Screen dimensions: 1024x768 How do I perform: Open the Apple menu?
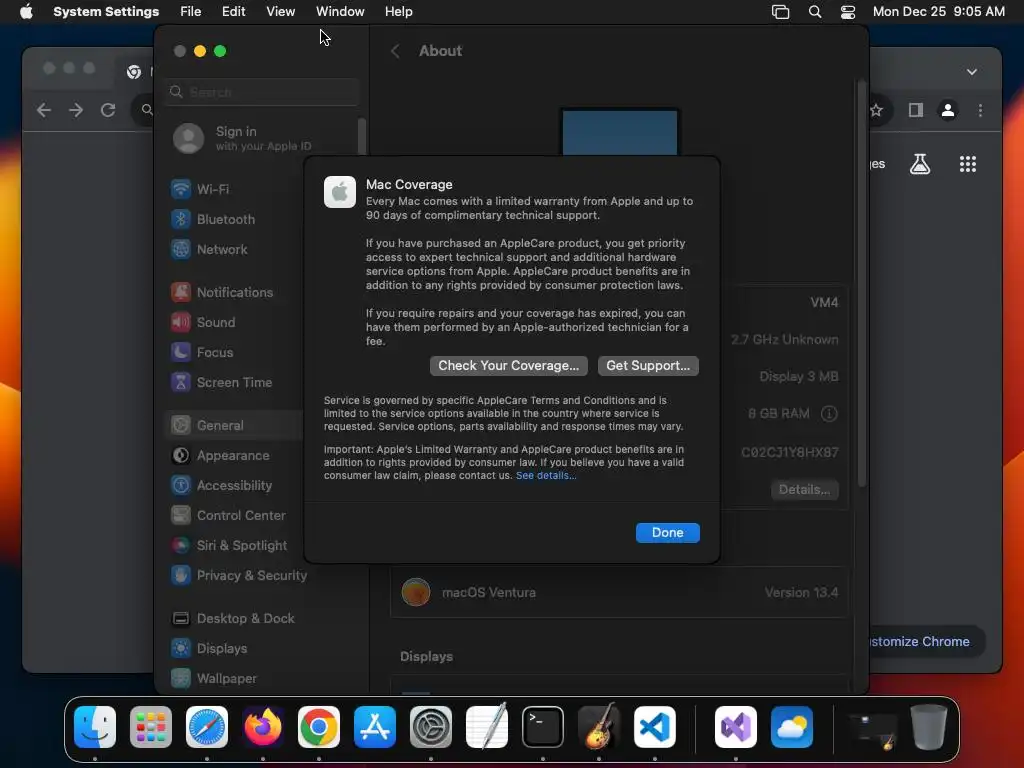click(x=26, y=12)
